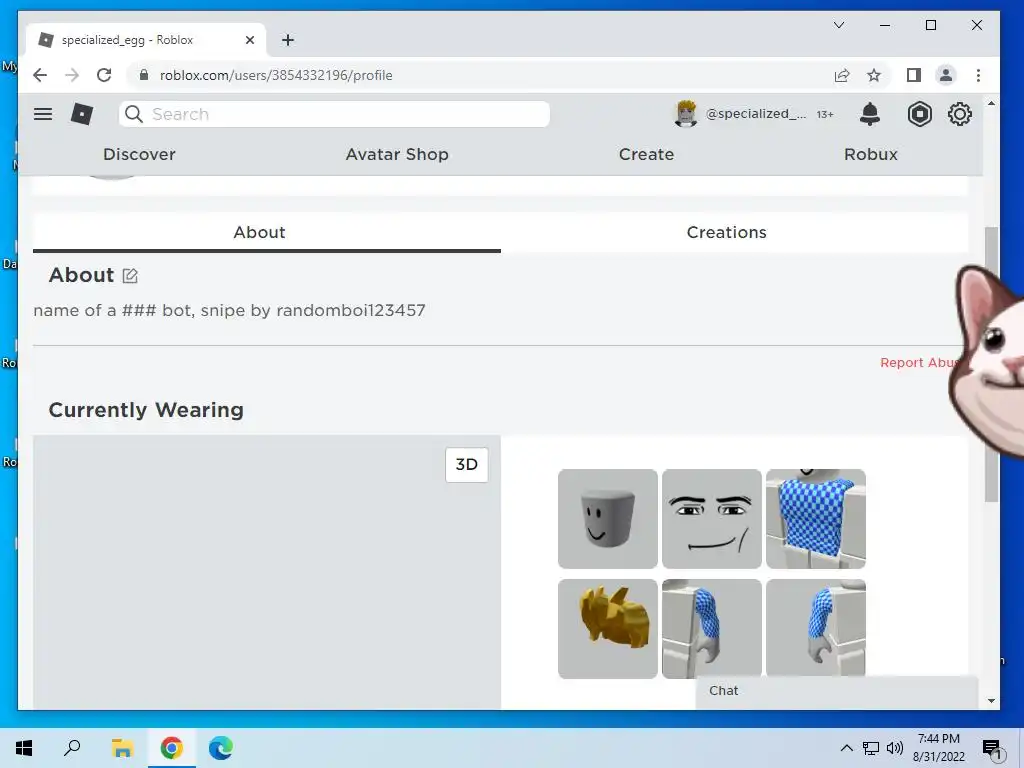Open the Roblox hamburger navigation menu

click(x=43, y=114)
